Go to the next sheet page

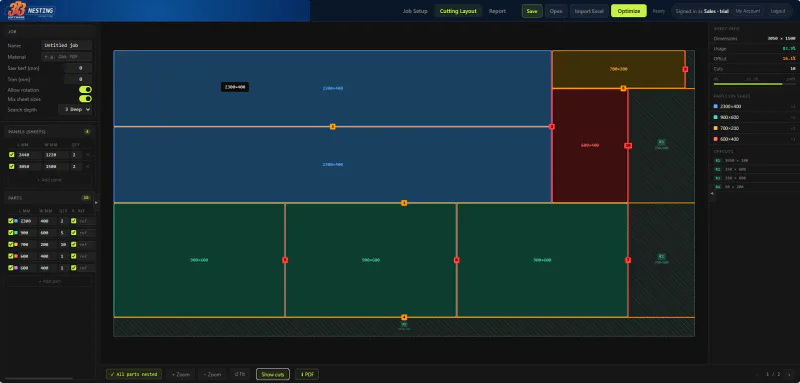pyautogui.click(x=788, y=374)
